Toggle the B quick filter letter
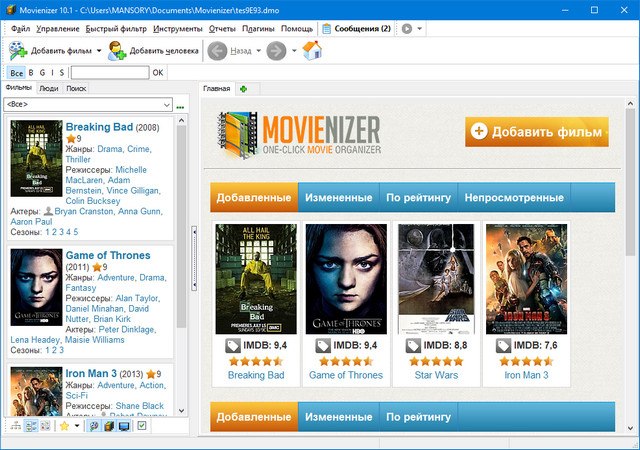The image size is (640, 450). 30,73
